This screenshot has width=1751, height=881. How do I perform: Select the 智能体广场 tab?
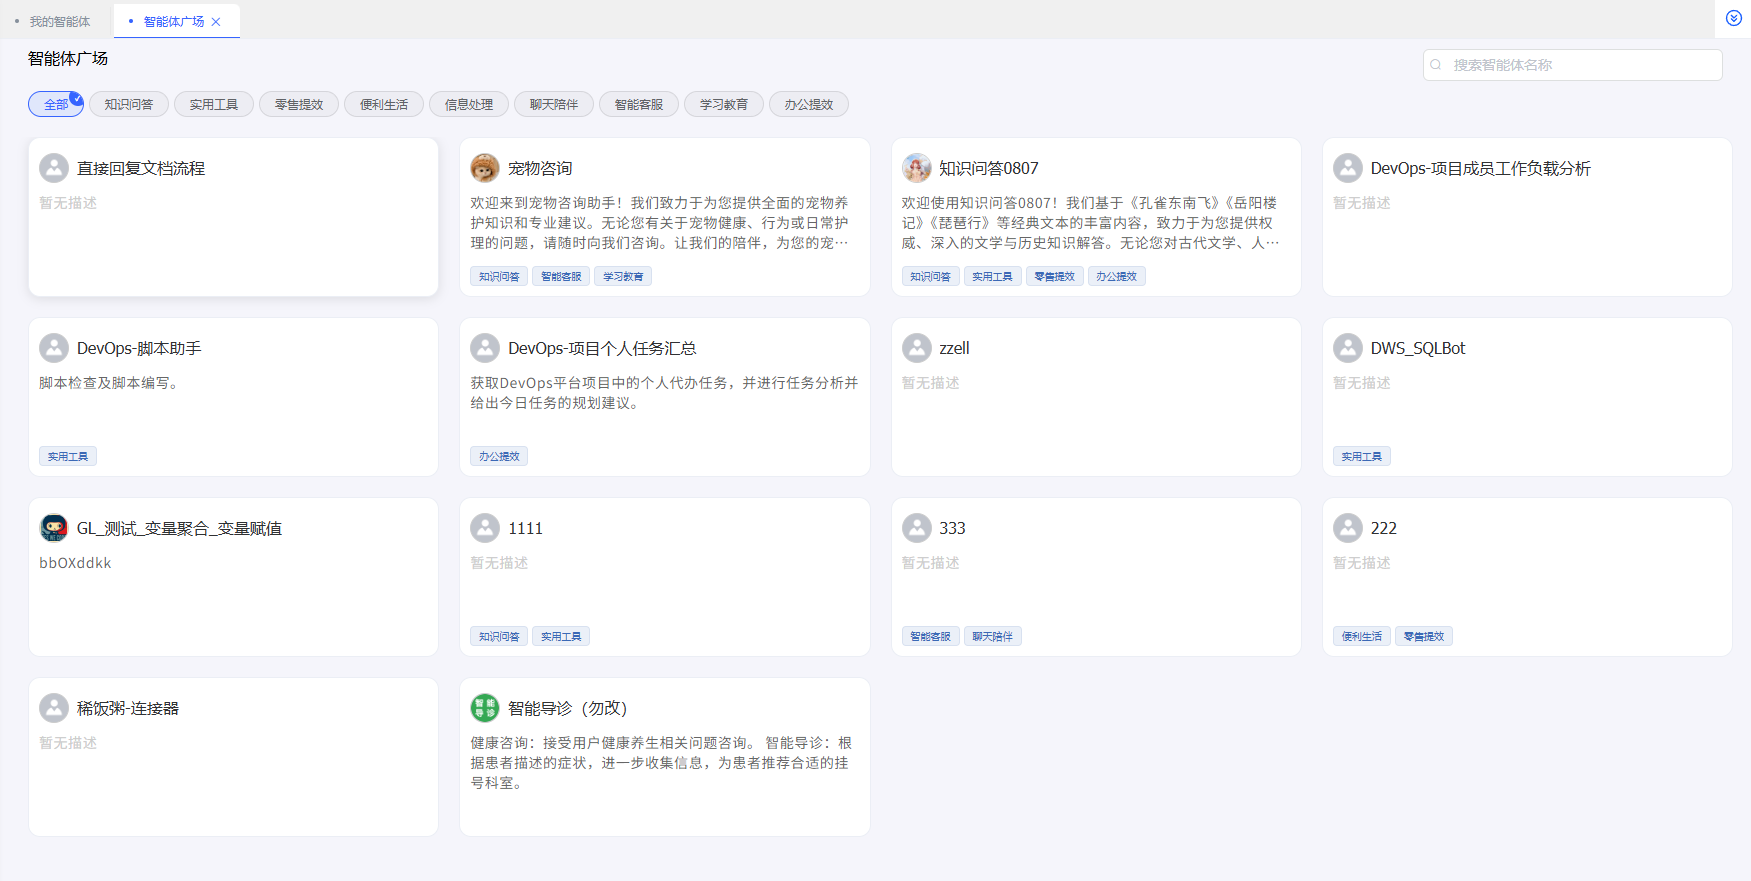(173, 22)
